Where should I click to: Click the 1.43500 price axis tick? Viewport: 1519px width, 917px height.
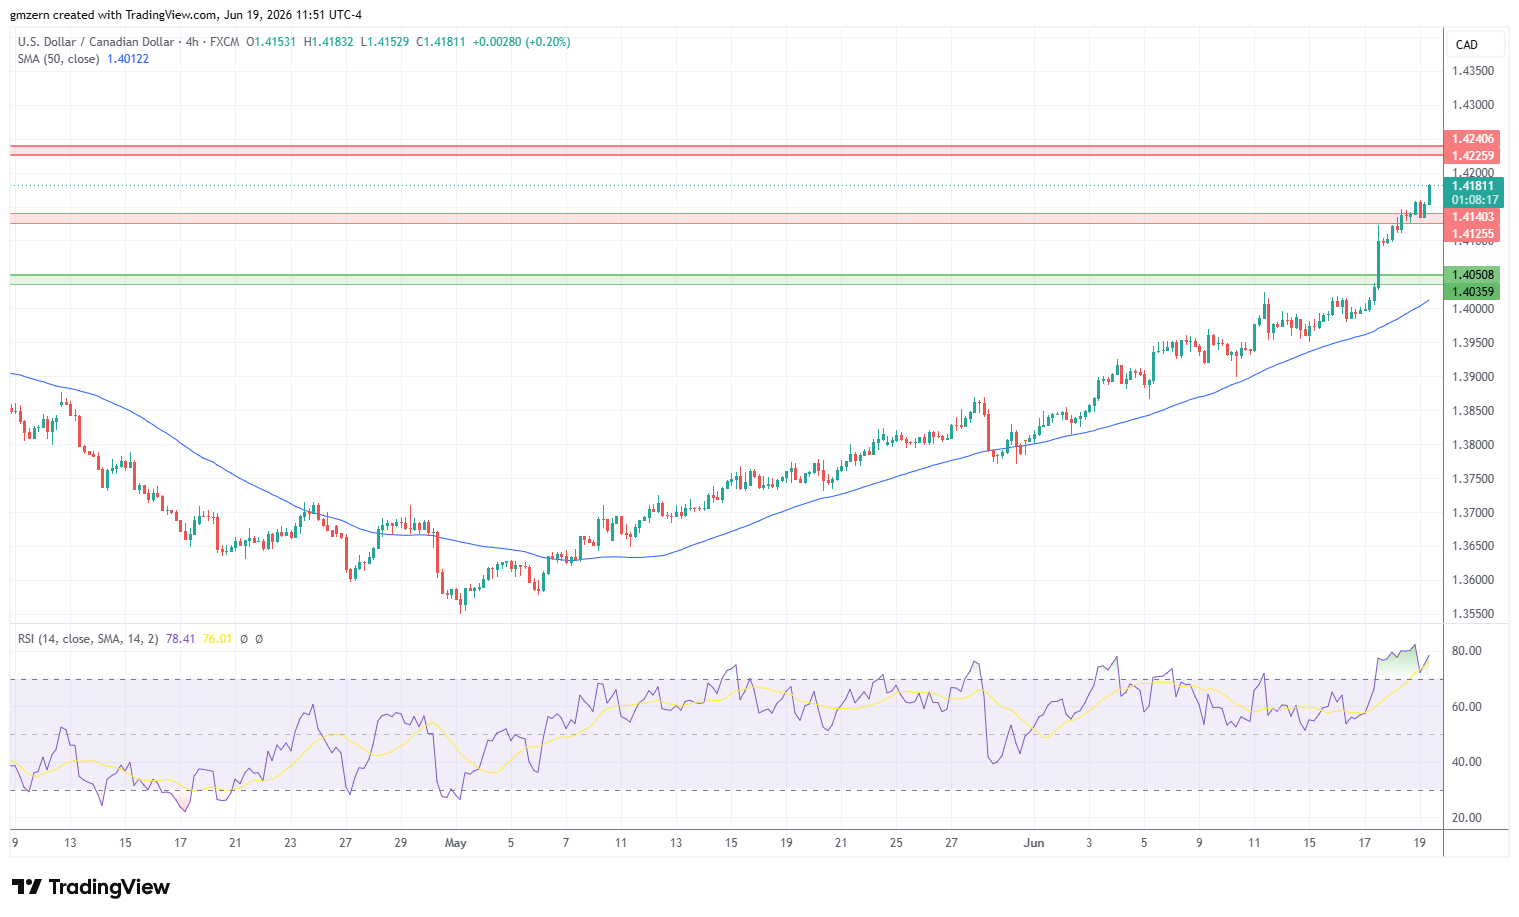(x=1473, y=71)
